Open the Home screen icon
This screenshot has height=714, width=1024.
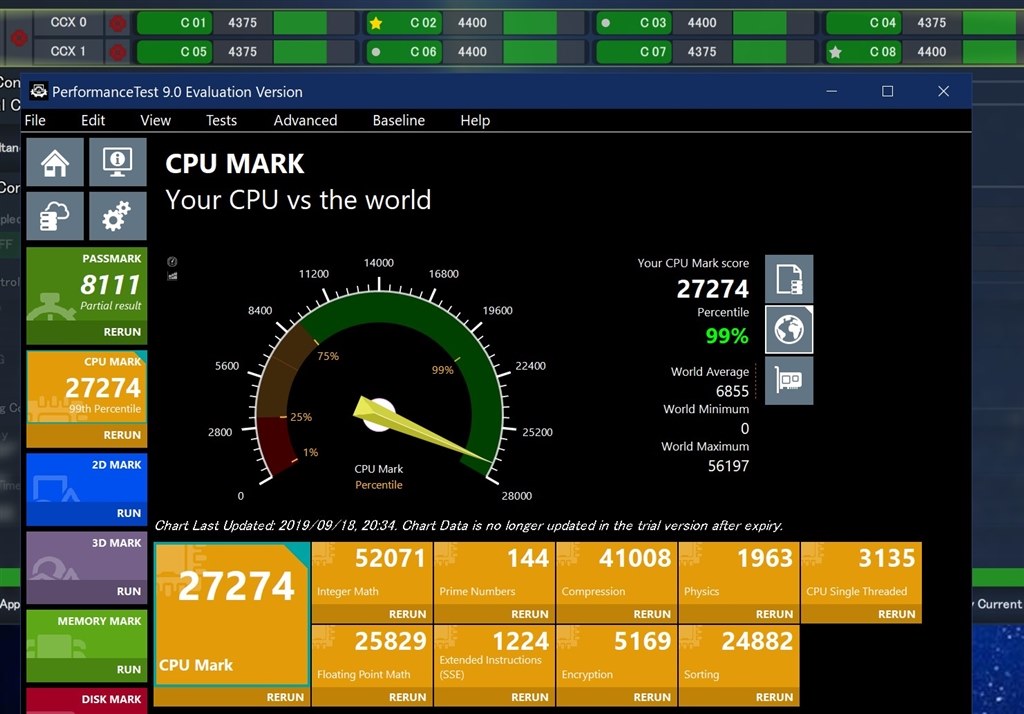[x=55, y=162]
